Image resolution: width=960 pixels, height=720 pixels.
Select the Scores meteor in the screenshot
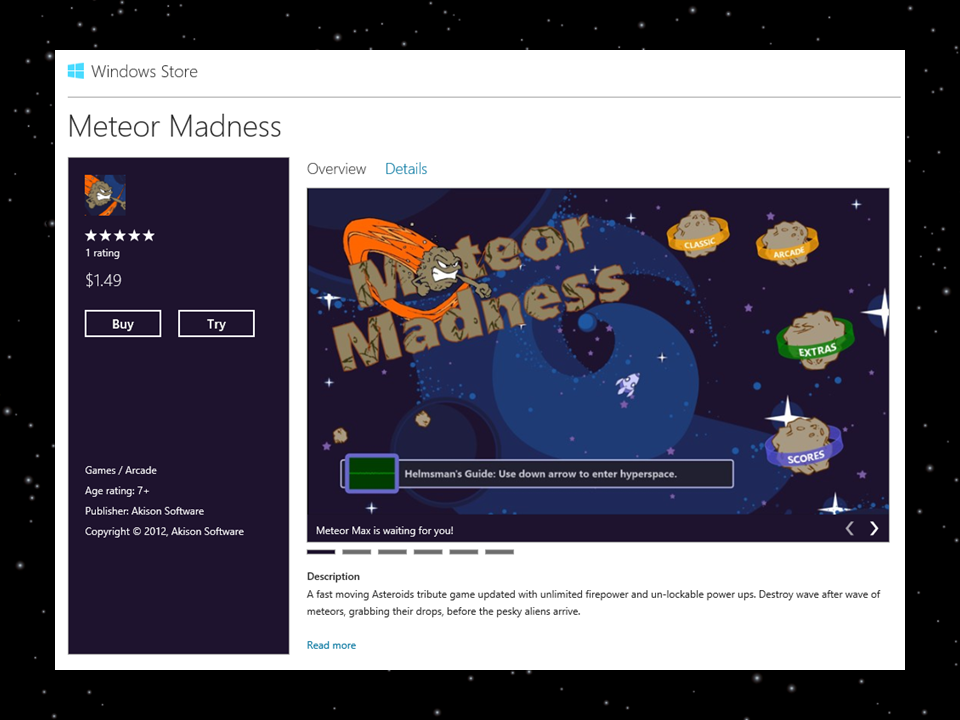pos(804,445)
